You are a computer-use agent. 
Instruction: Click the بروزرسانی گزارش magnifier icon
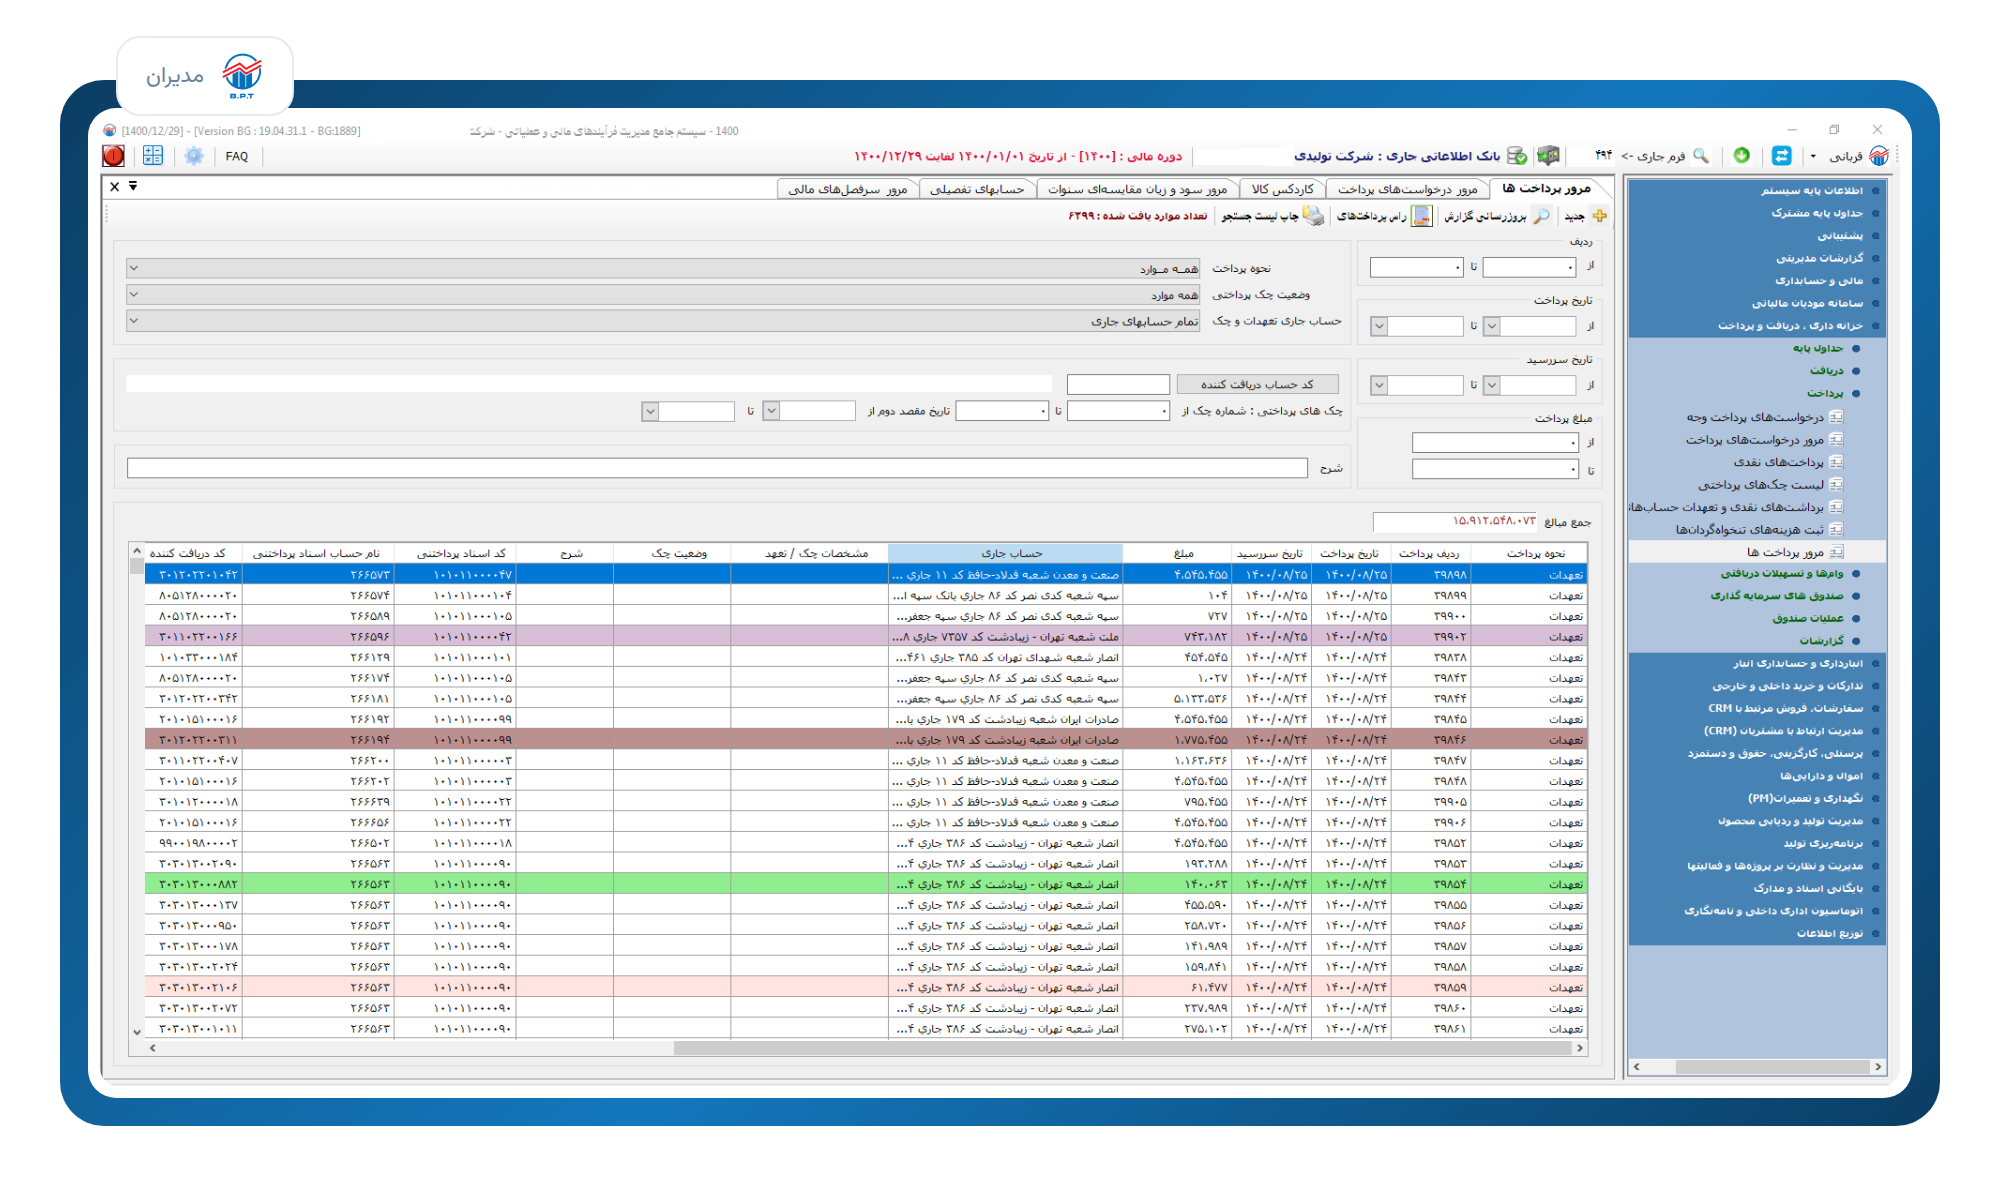1541,216
